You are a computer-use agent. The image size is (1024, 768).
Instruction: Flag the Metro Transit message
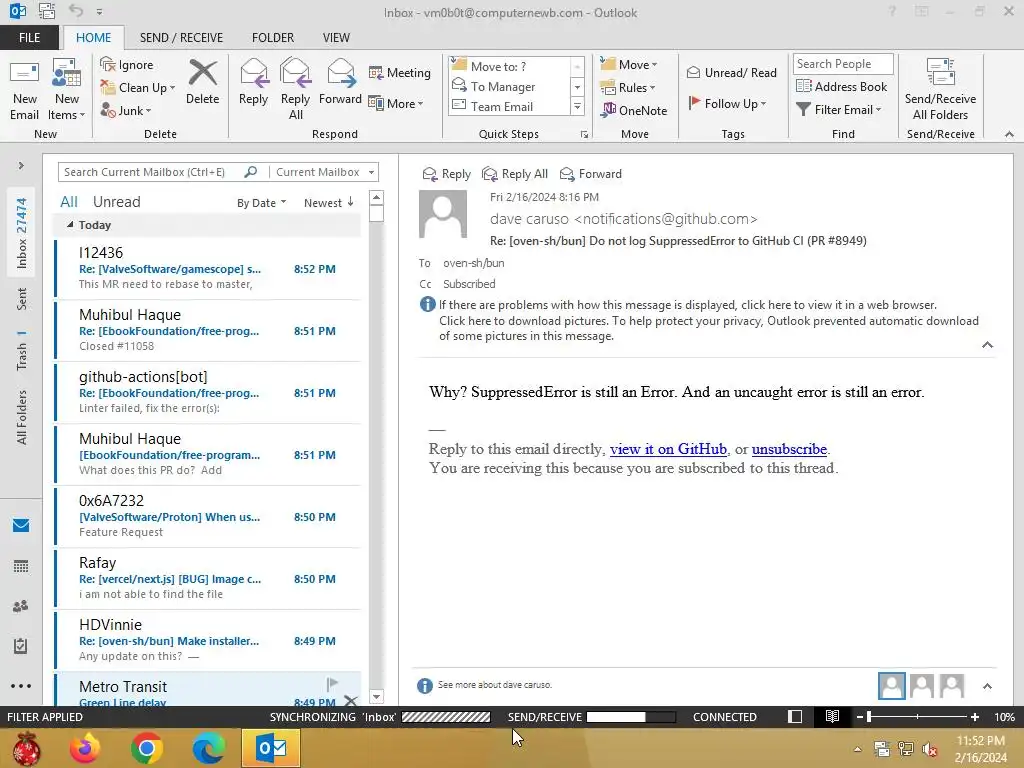click(x=332, y=683)
